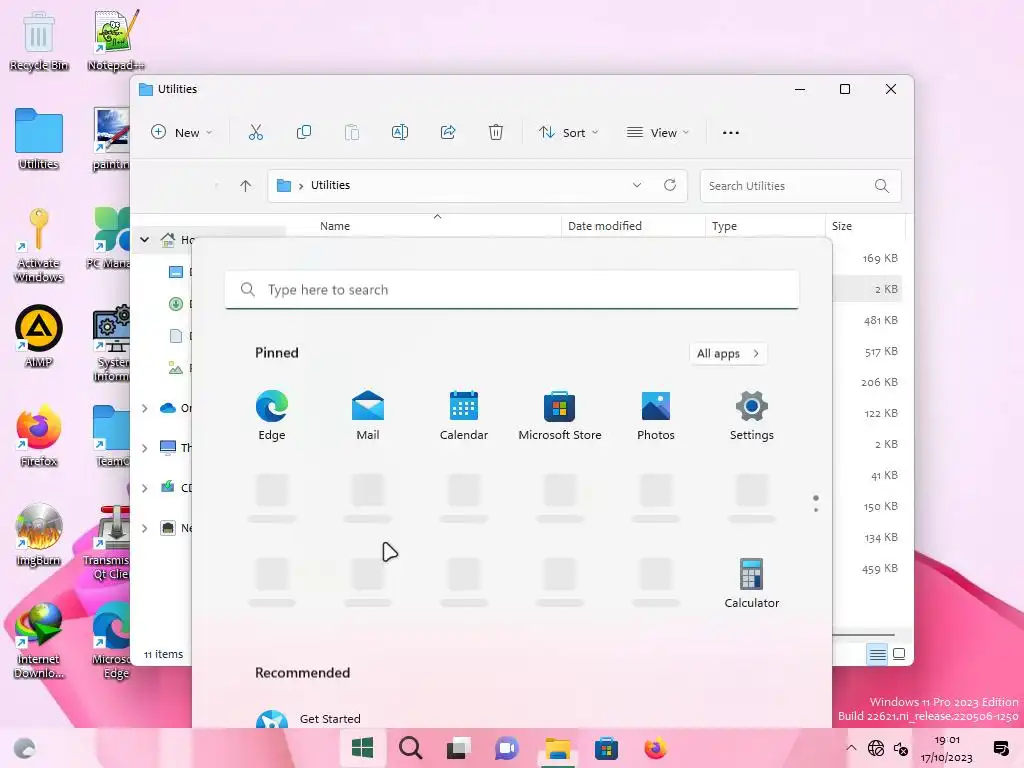The height and width of the screenshot is (768, 1024).
Task: Expand the Network tree node
Action: (x=144, y=528)
